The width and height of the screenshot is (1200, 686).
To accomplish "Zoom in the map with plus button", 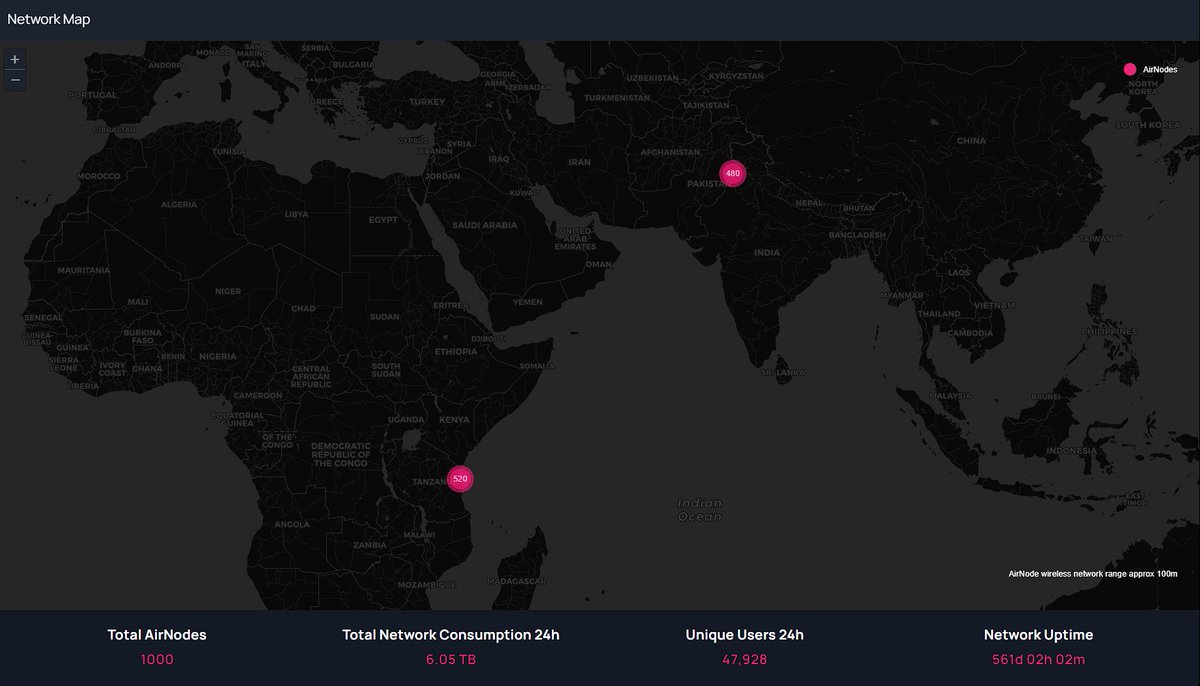I will [x=15, y=59].
